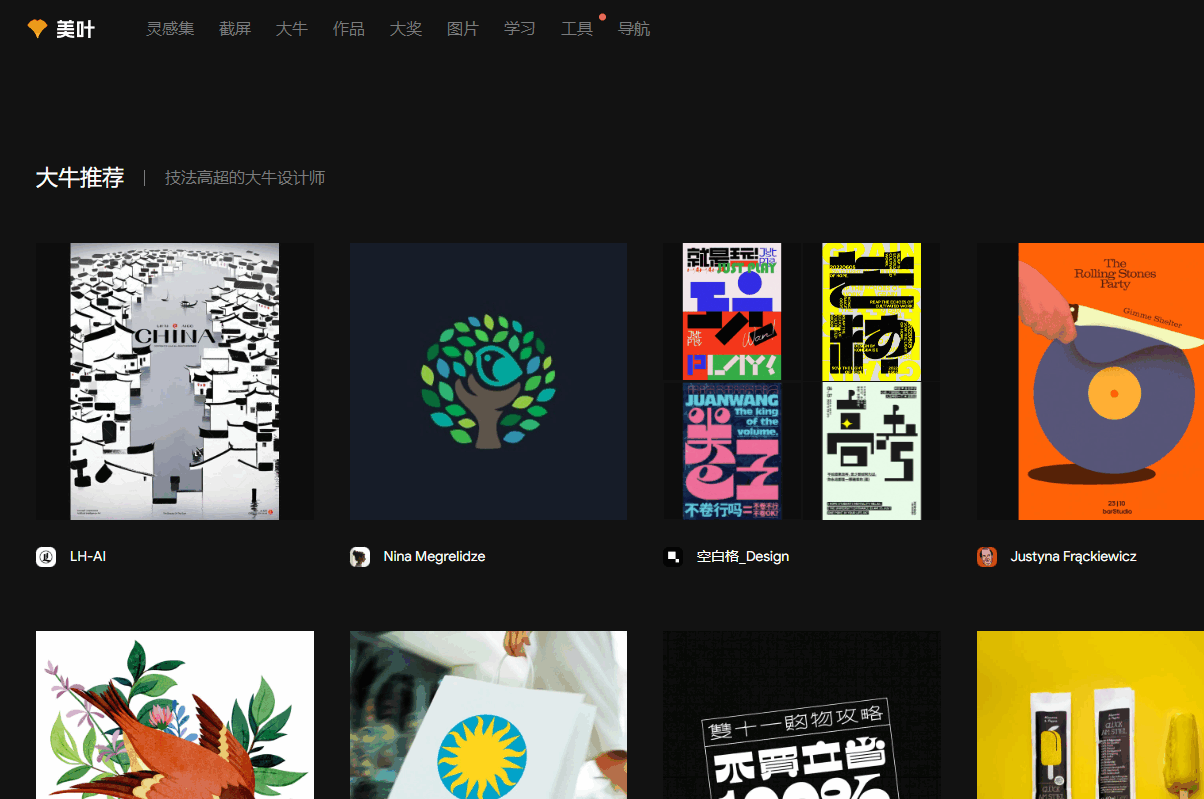
Task: Open the 图片 navigation link
Action: tap(463, 29)
